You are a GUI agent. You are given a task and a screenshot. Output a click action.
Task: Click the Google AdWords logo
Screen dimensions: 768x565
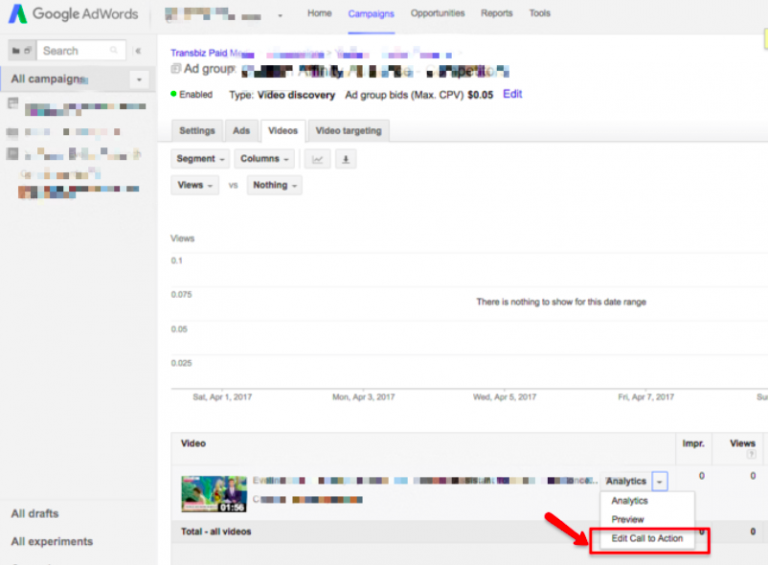[73, 14]
